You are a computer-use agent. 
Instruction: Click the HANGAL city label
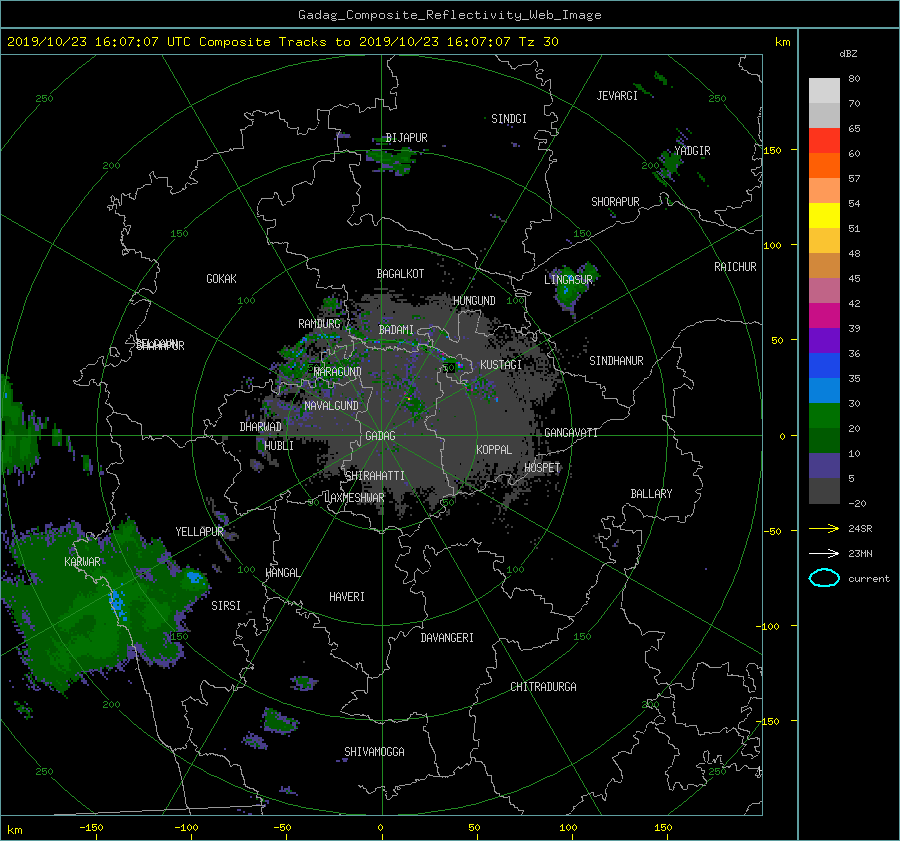click(282, 573)
